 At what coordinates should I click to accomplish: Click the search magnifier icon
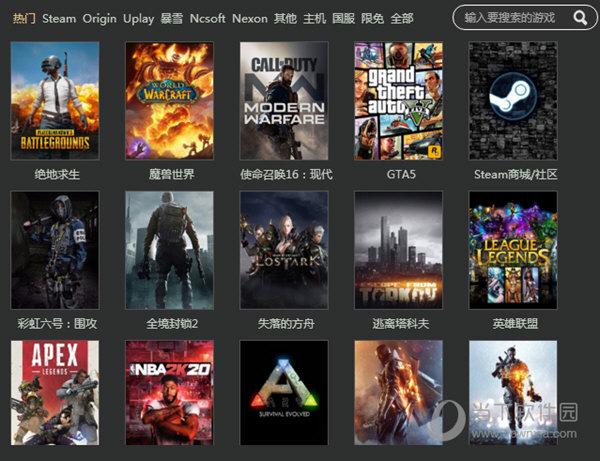coord(580,18)
